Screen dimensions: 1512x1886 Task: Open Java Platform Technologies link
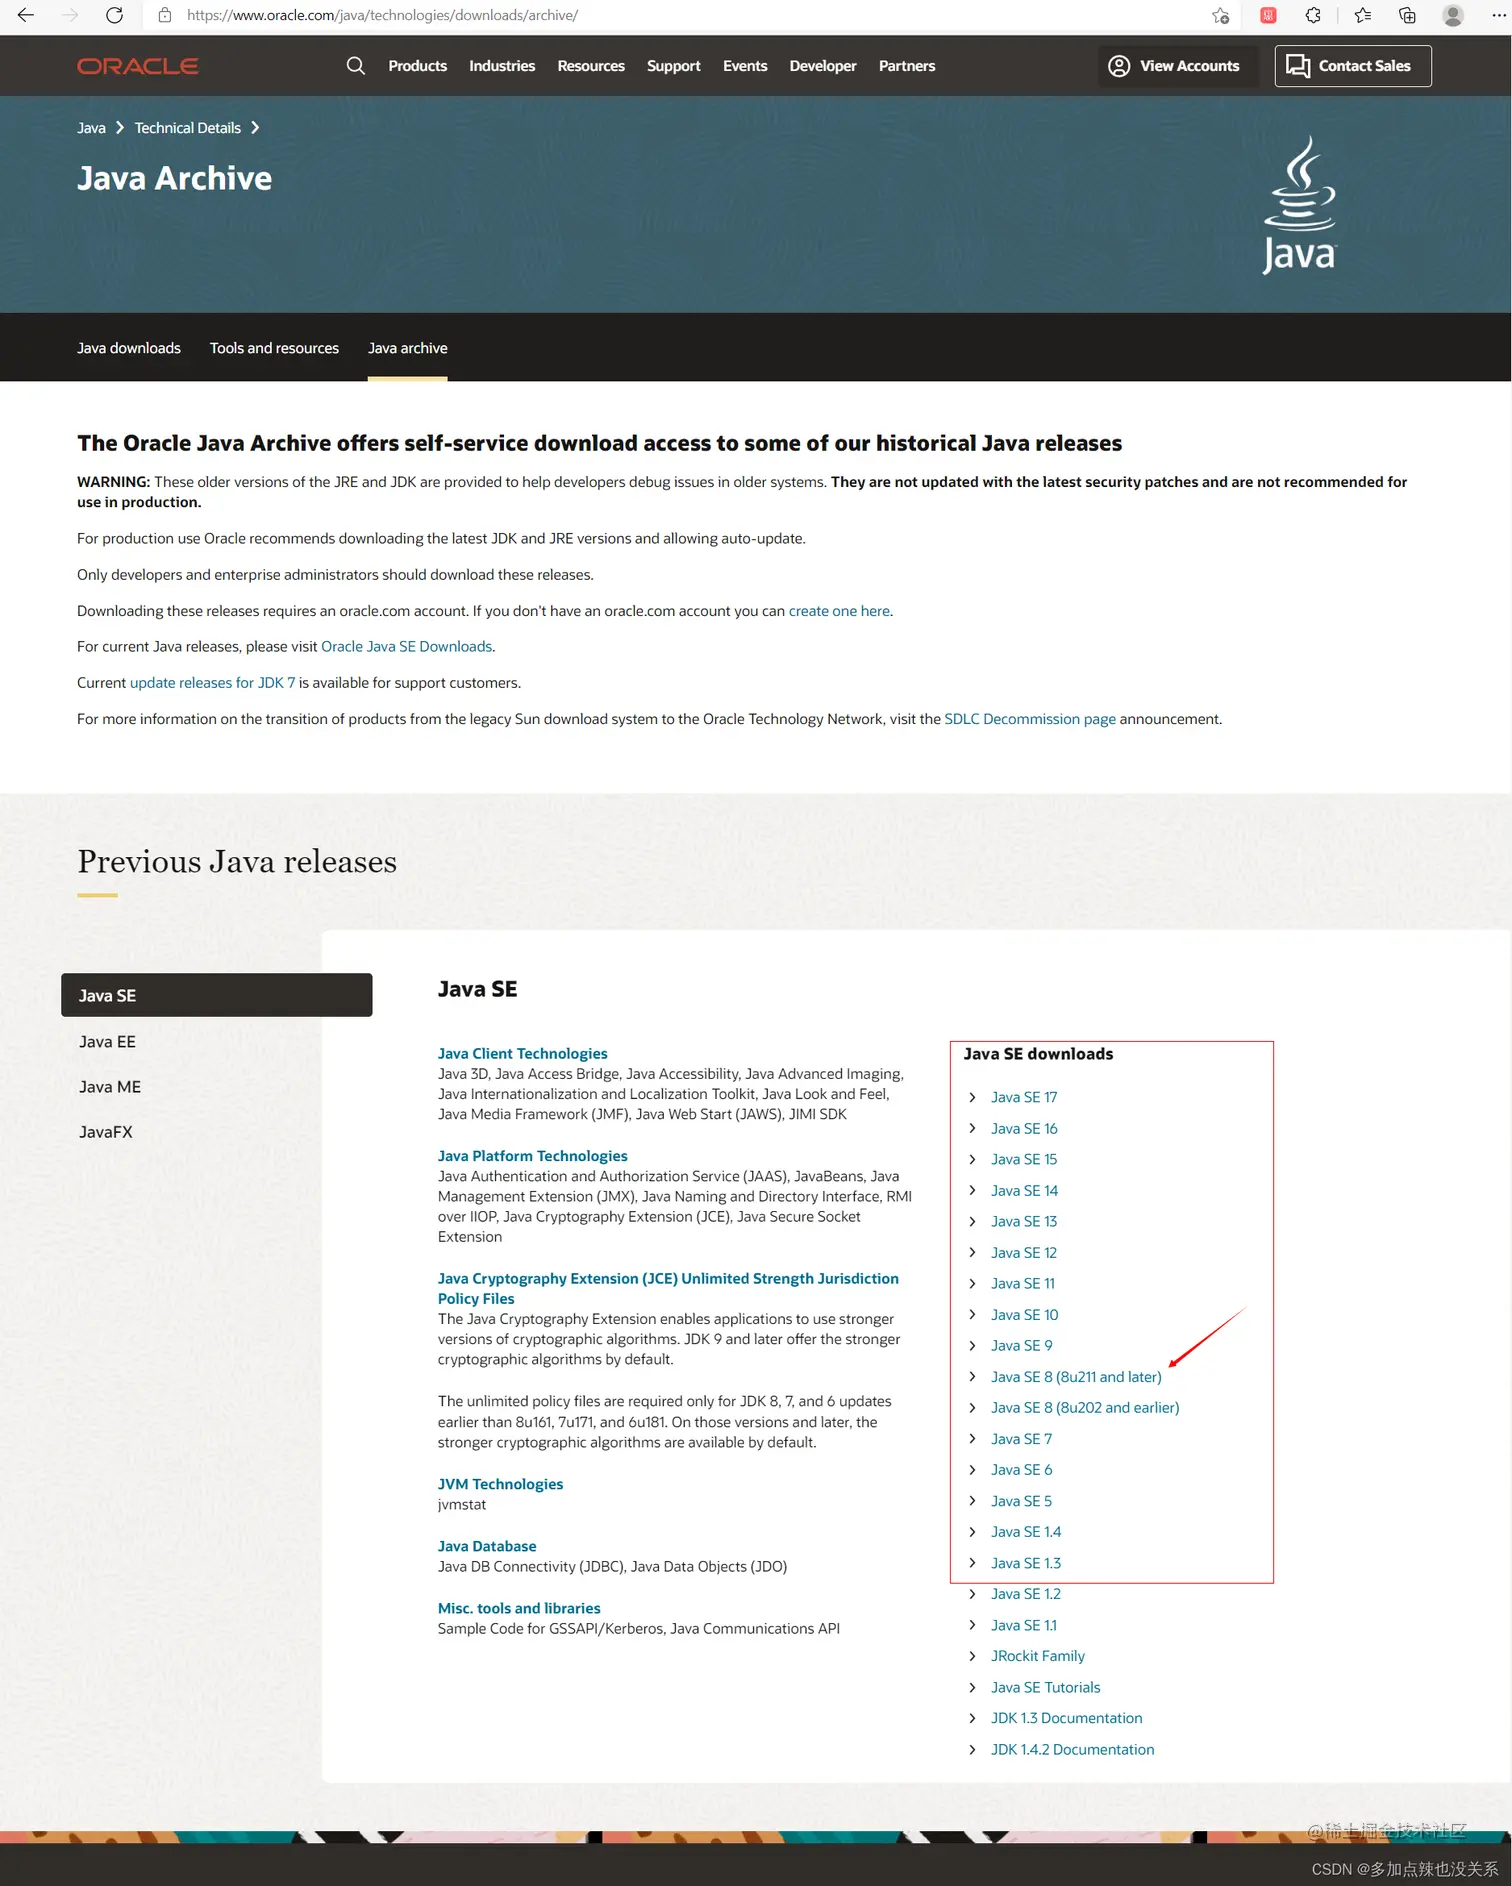[533, 1156]
